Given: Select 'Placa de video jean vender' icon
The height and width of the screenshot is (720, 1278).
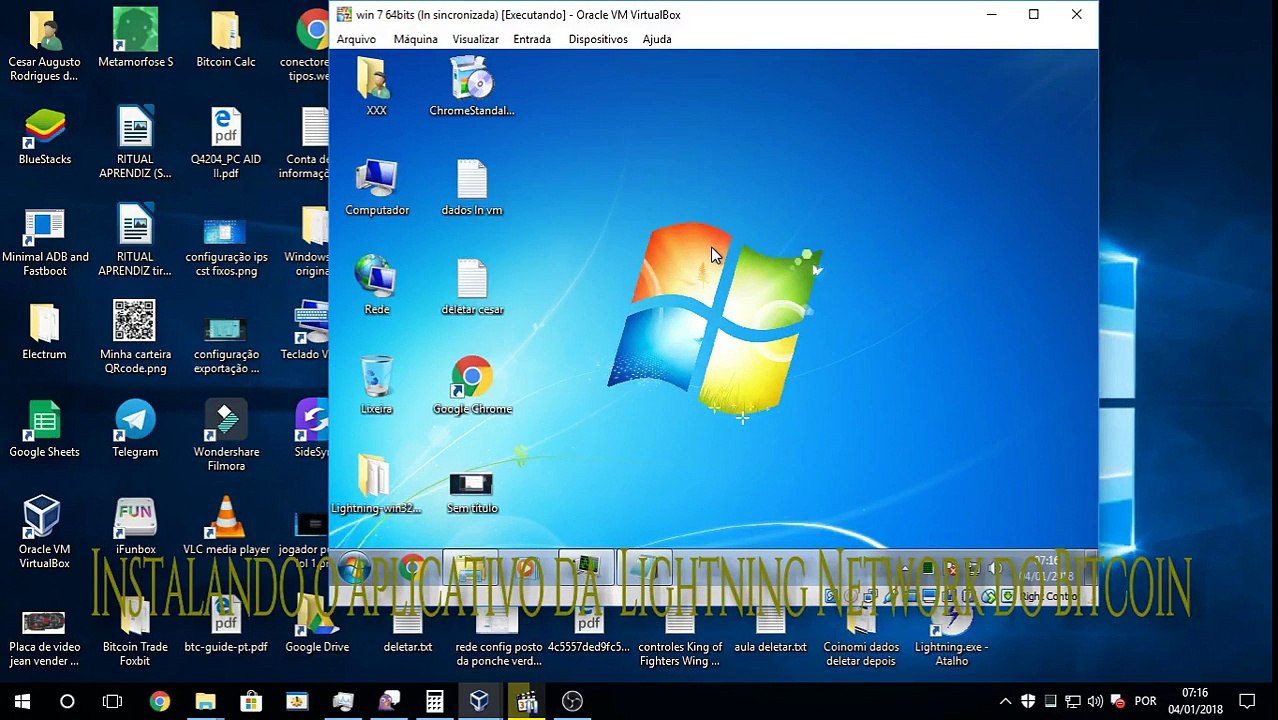Looking at the screenshot, I should coord(44,638).
